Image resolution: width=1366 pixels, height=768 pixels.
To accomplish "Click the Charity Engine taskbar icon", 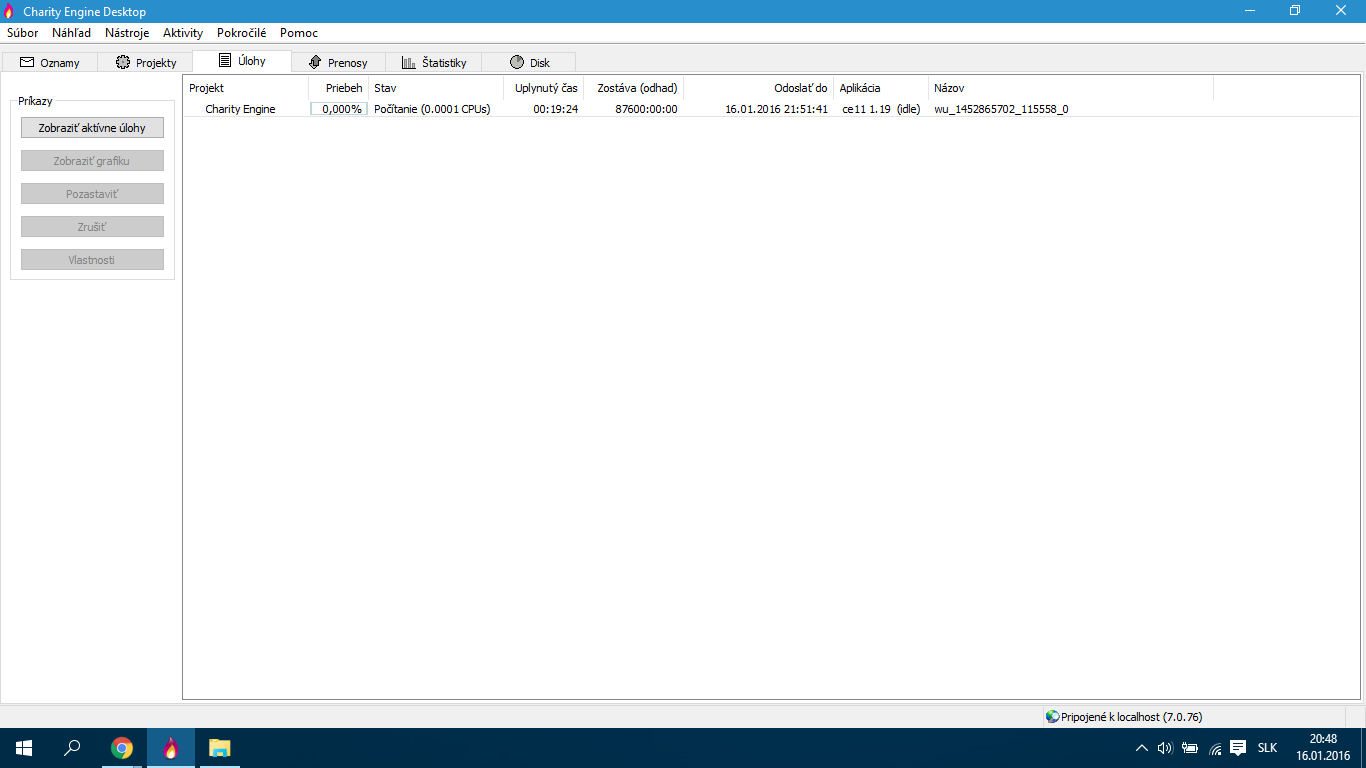I will tap(171, 748).
